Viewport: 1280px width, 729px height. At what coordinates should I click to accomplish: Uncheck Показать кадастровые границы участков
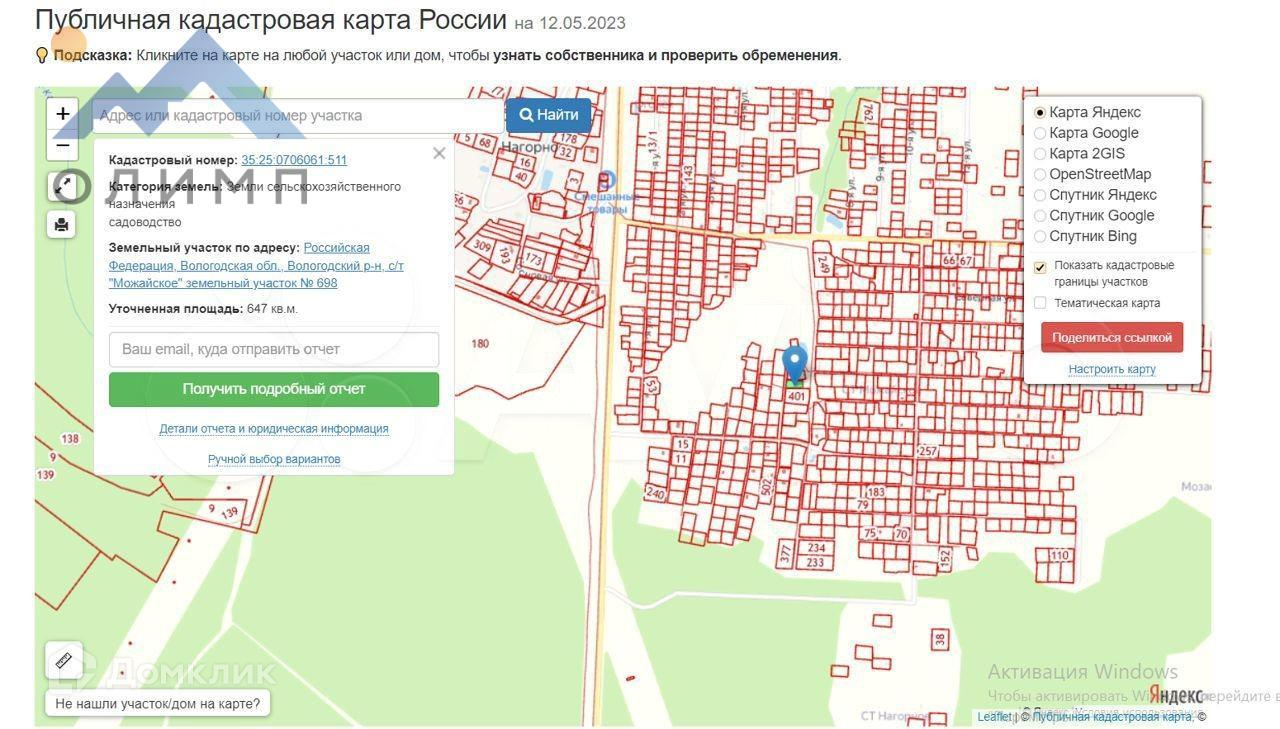[1040, 267]
